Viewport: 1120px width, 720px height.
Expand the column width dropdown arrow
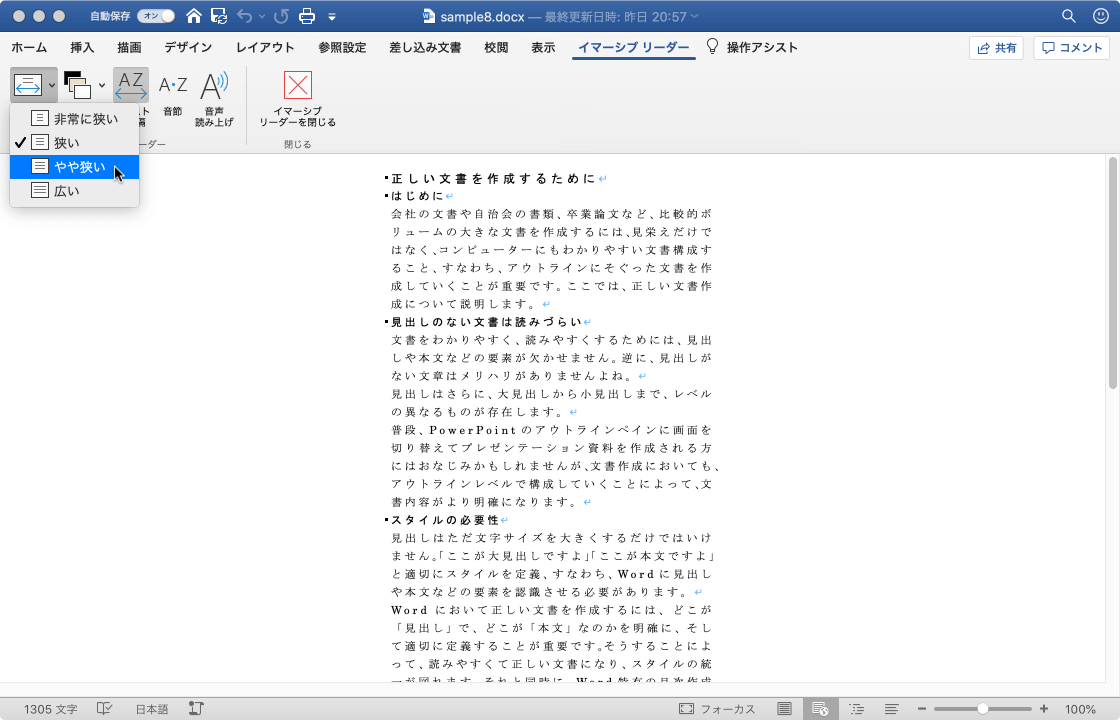pyautogui.click(x=51, y=86)
